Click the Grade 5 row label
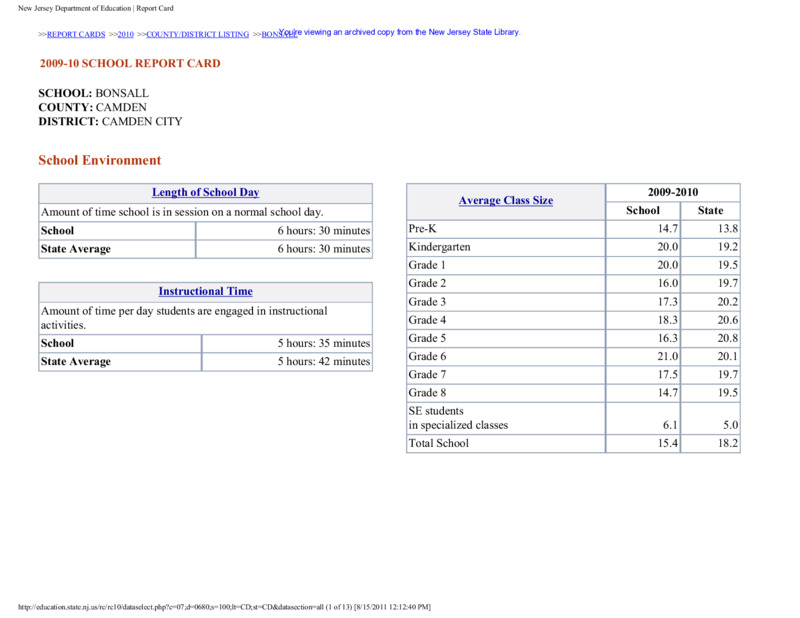 pos(427,338)
